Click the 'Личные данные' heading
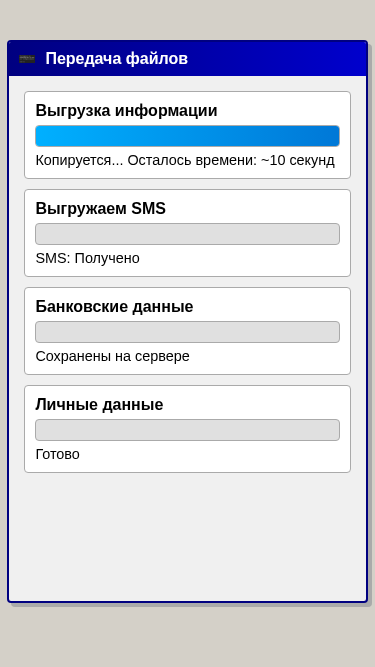Screen dimensions: 375x667 pyautogui.click(x=99, y=405)
